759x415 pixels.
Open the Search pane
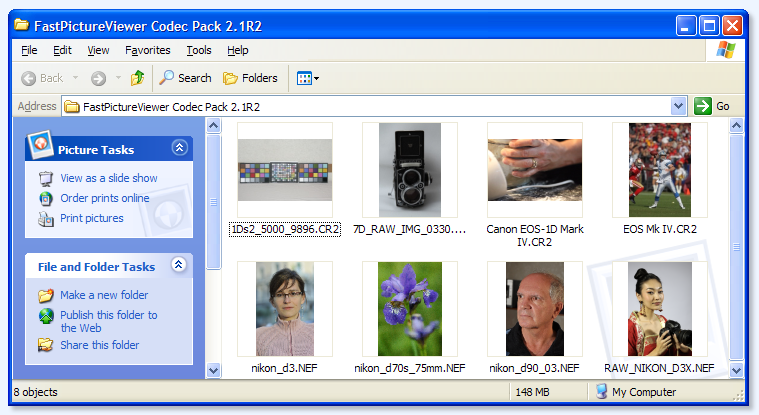click(x=185, y=77)
